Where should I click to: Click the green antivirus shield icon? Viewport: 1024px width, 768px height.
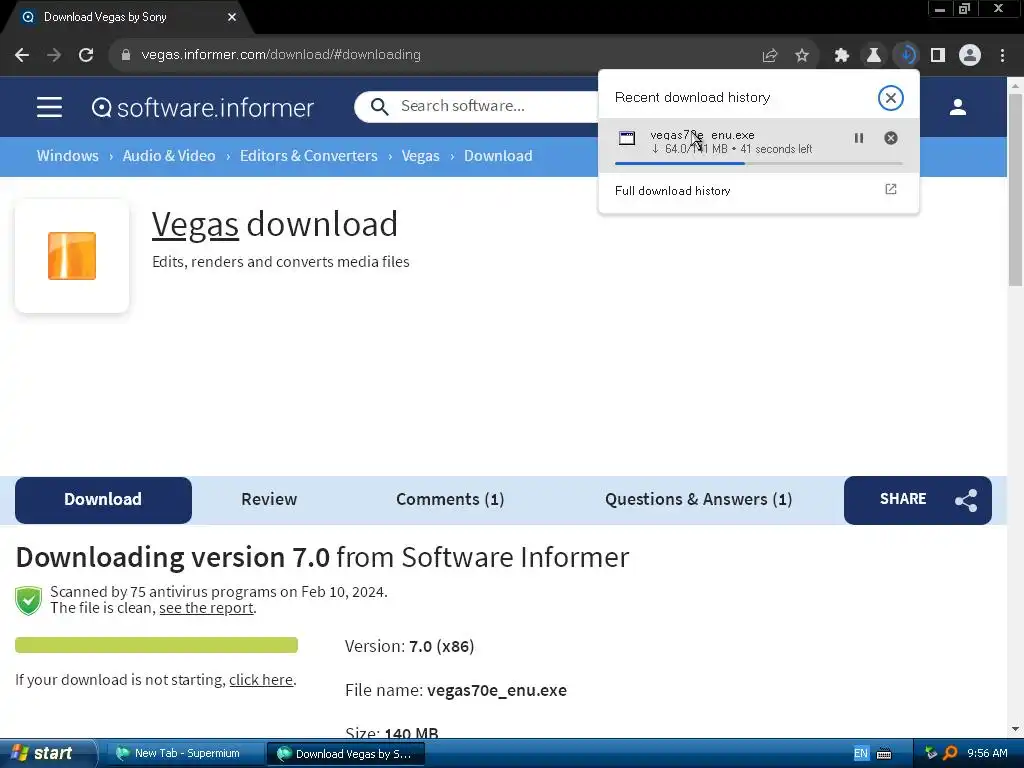pos(28,601)
